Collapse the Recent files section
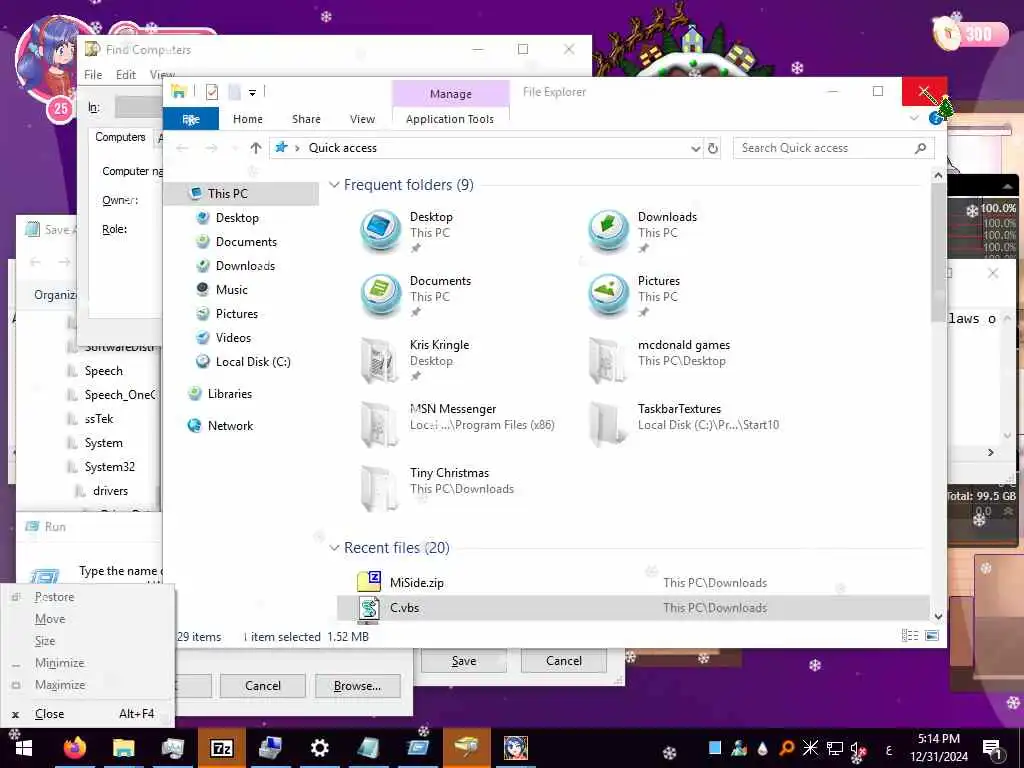The height and width of the screenshot is (768, 1024). coord(334,548)
